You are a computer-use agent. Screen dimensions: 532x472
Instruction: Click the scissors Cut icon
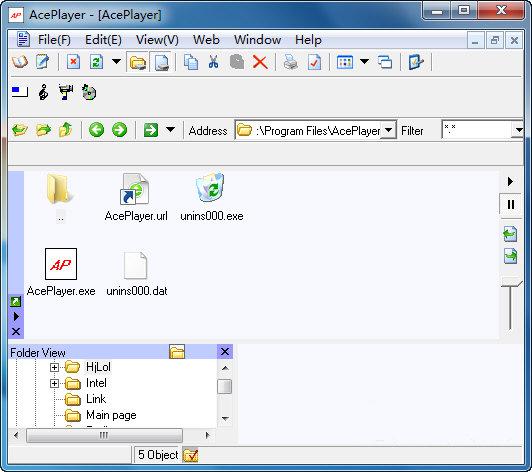pyautogui.click(x=213, y=62)
